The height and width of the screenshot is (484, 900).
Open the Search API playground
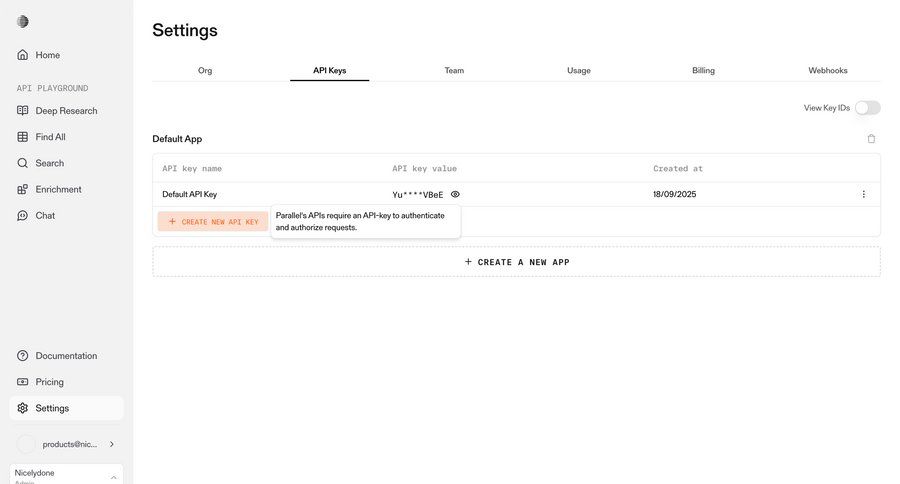(49, 163)
